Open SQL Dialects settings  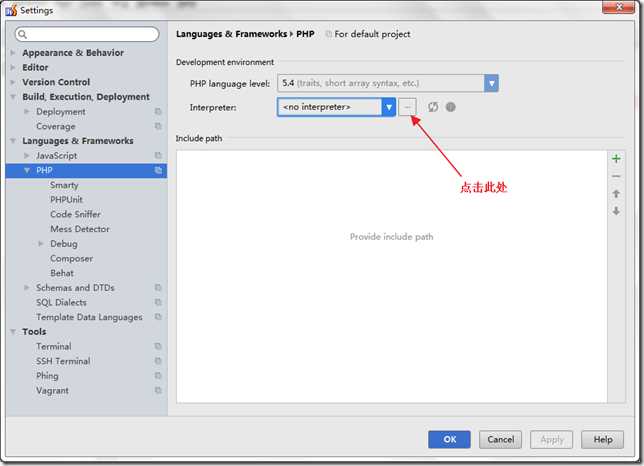[x=61, y=302]
